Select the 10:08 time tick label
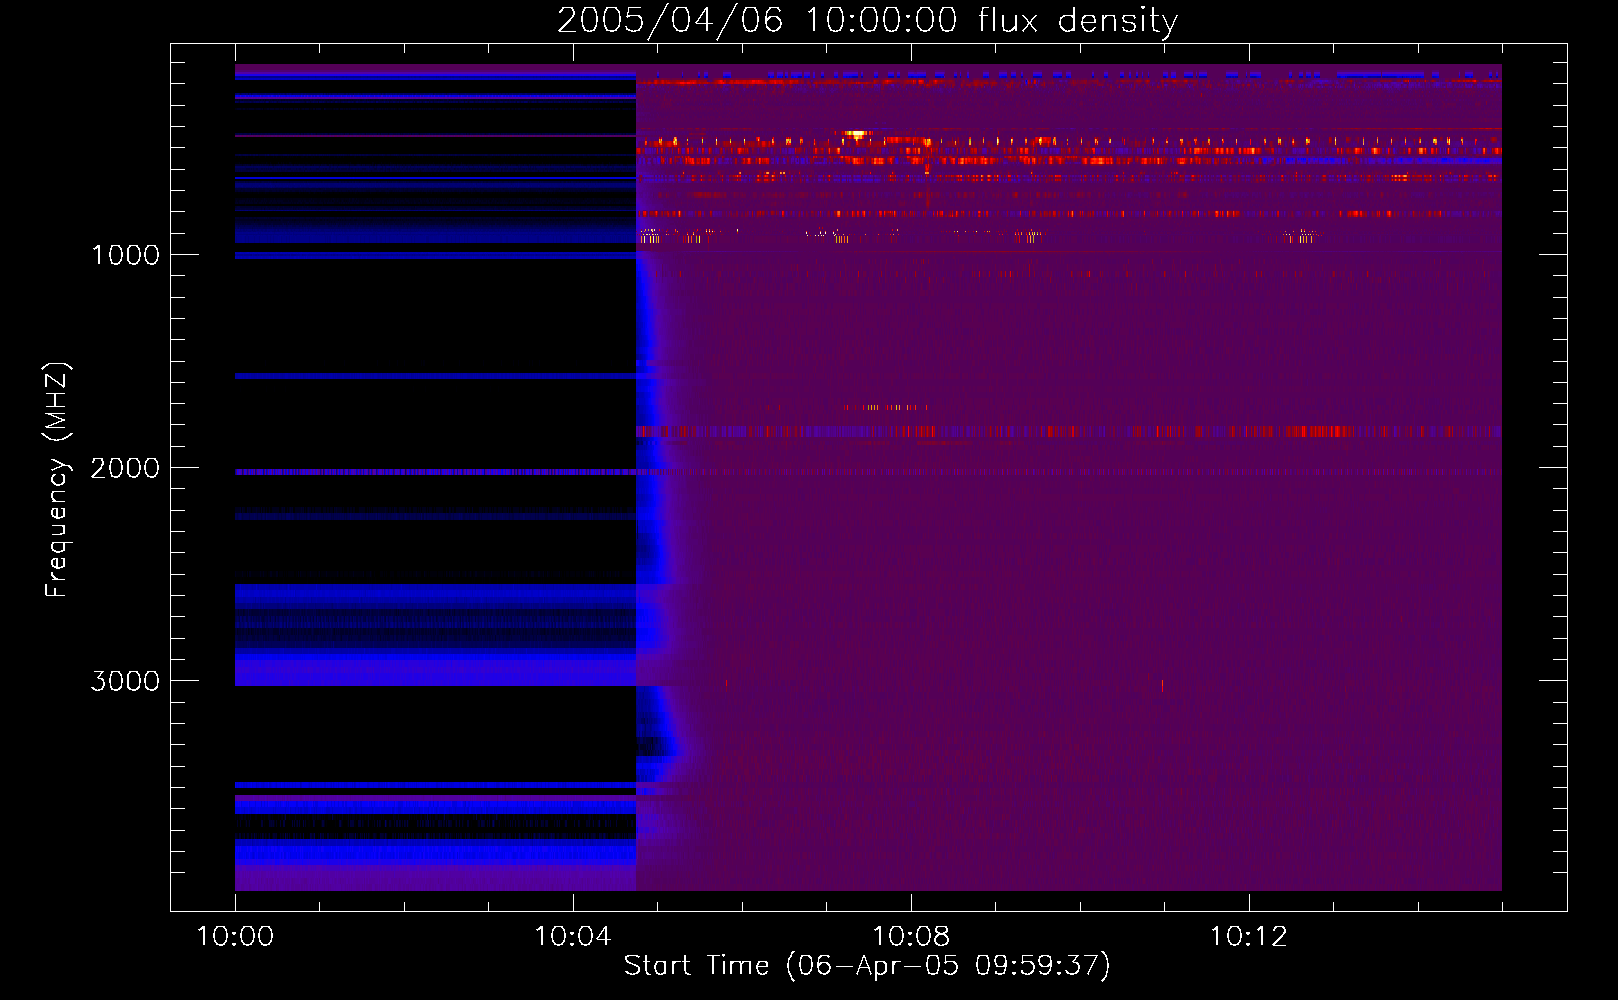 910,937
